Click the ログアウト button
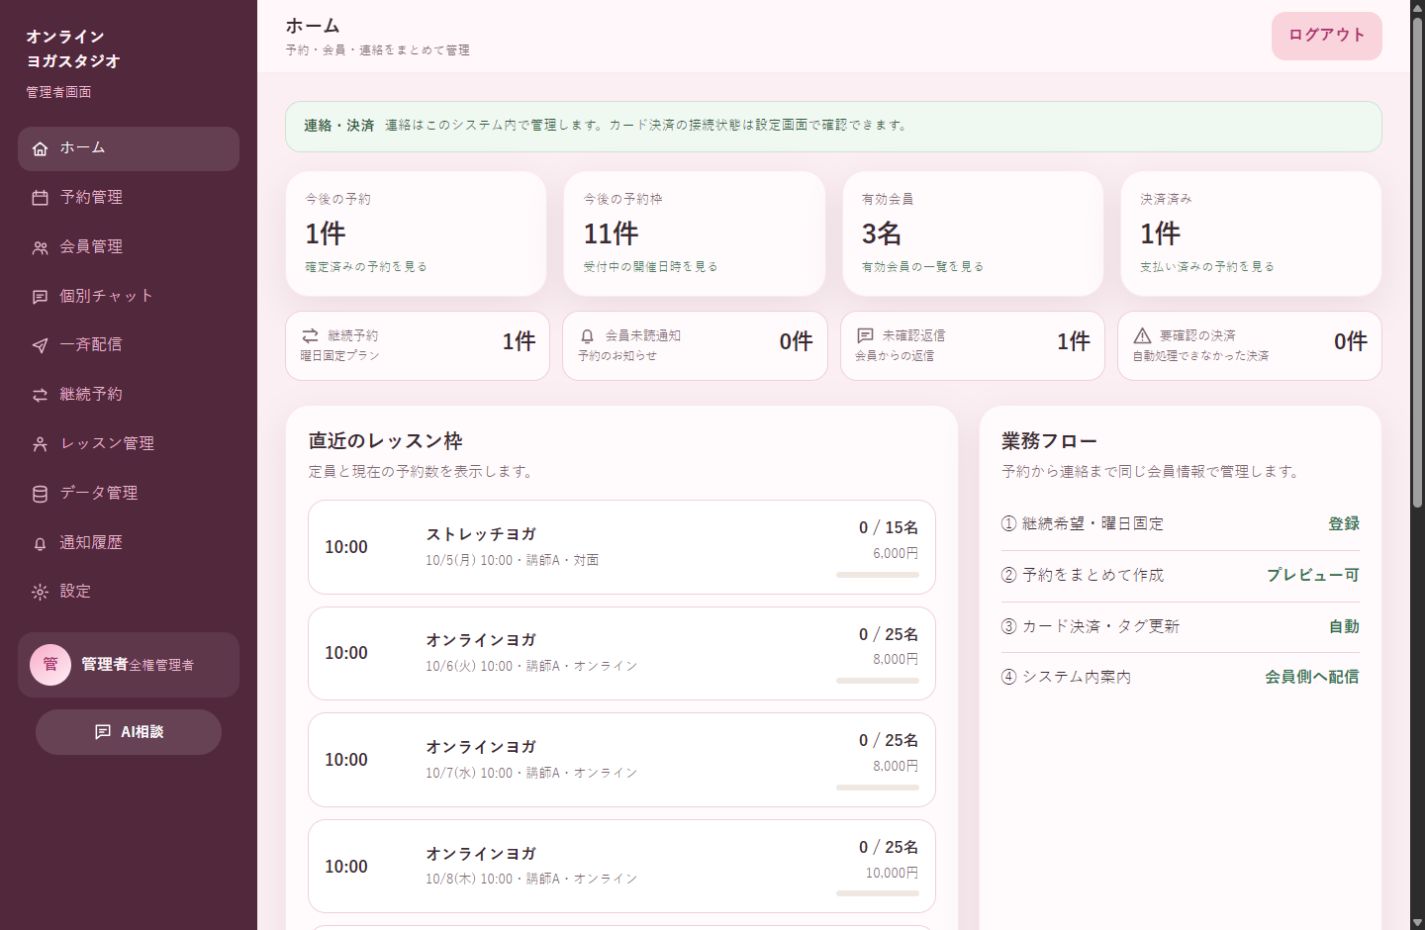1425x930 pixels. (1326, 35)
